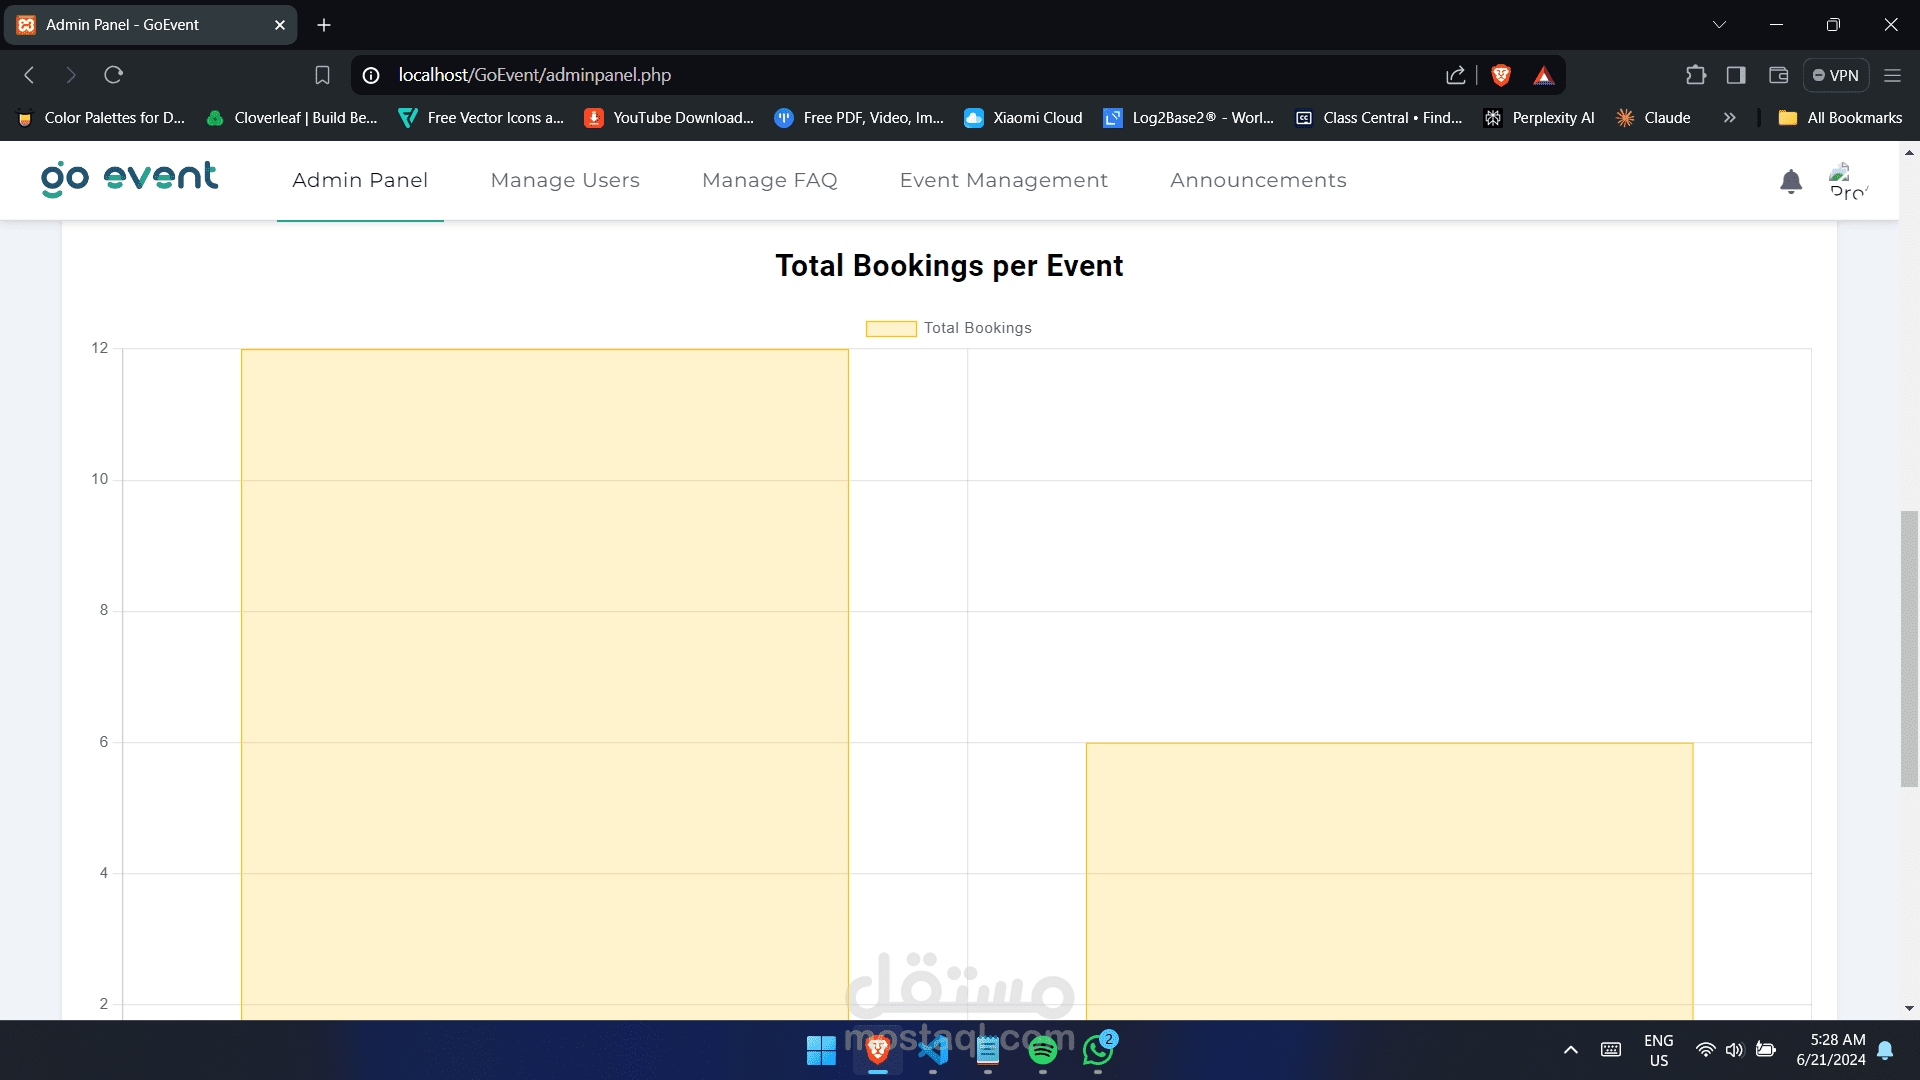
Task: Go to Manage Users tab
Action: pyautogui.click(x=565, y=180)
